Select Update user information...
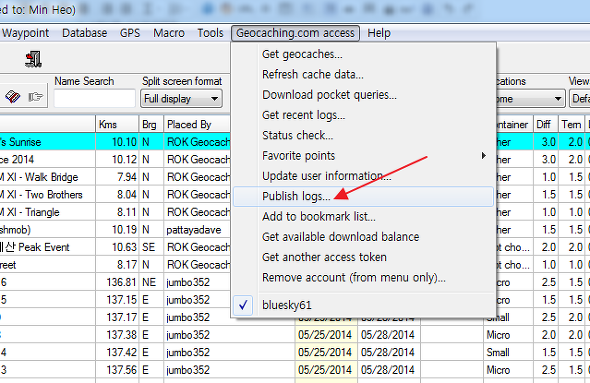 [x=363, y=176]
